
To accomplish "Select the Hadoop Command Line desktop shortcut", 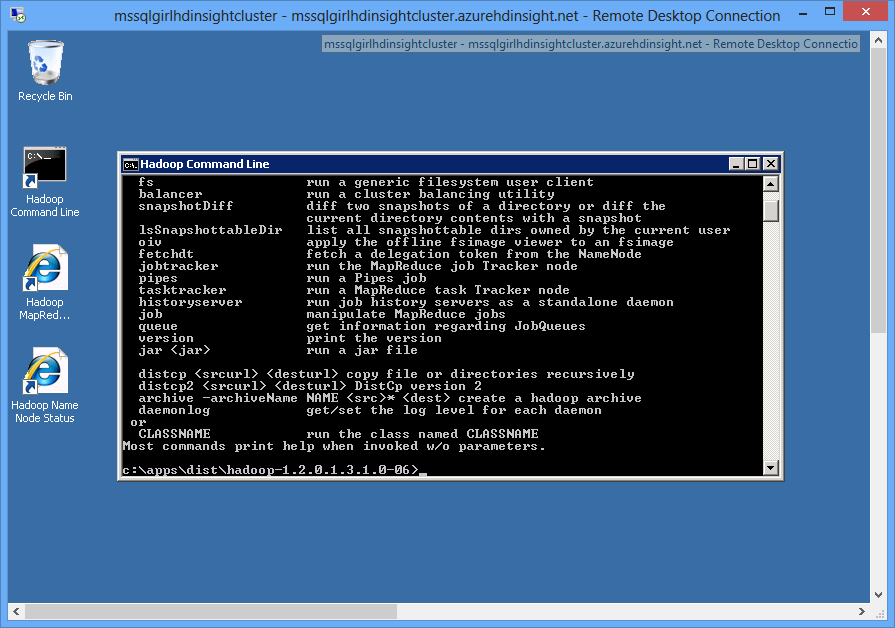I will pos(45,182).
